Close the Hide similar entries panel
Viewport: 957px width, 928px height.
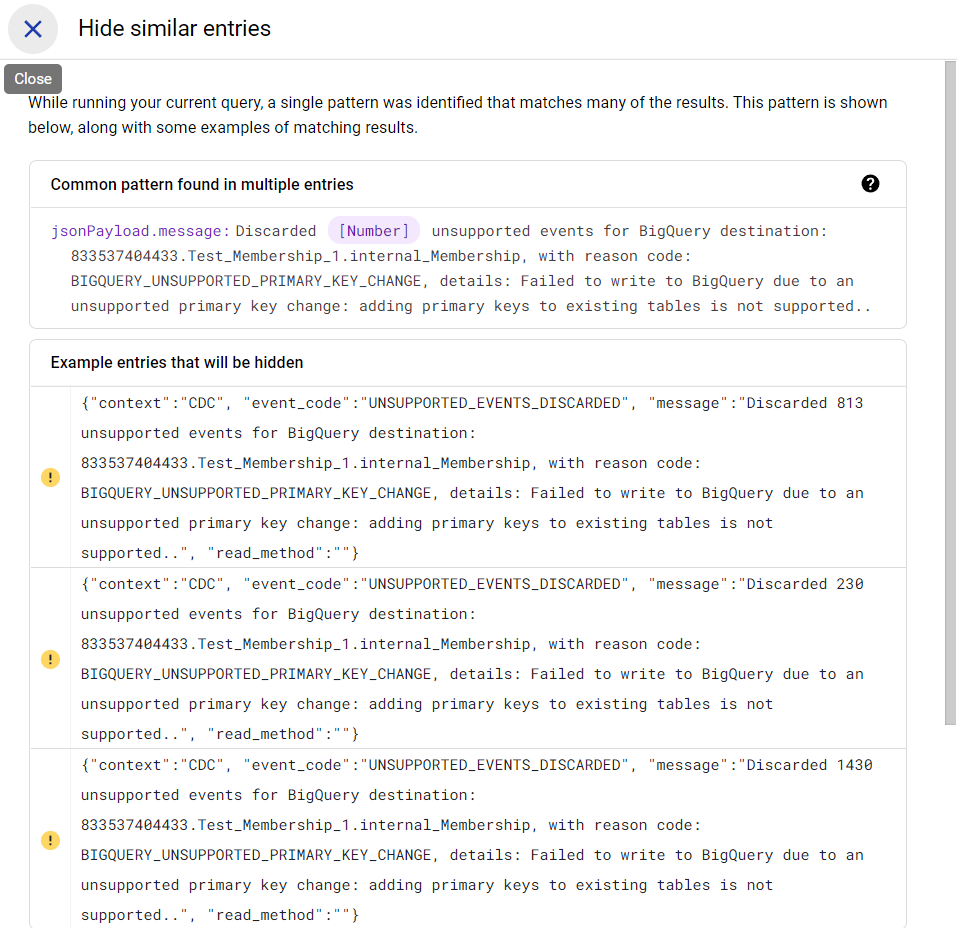(x=33, y=29)
